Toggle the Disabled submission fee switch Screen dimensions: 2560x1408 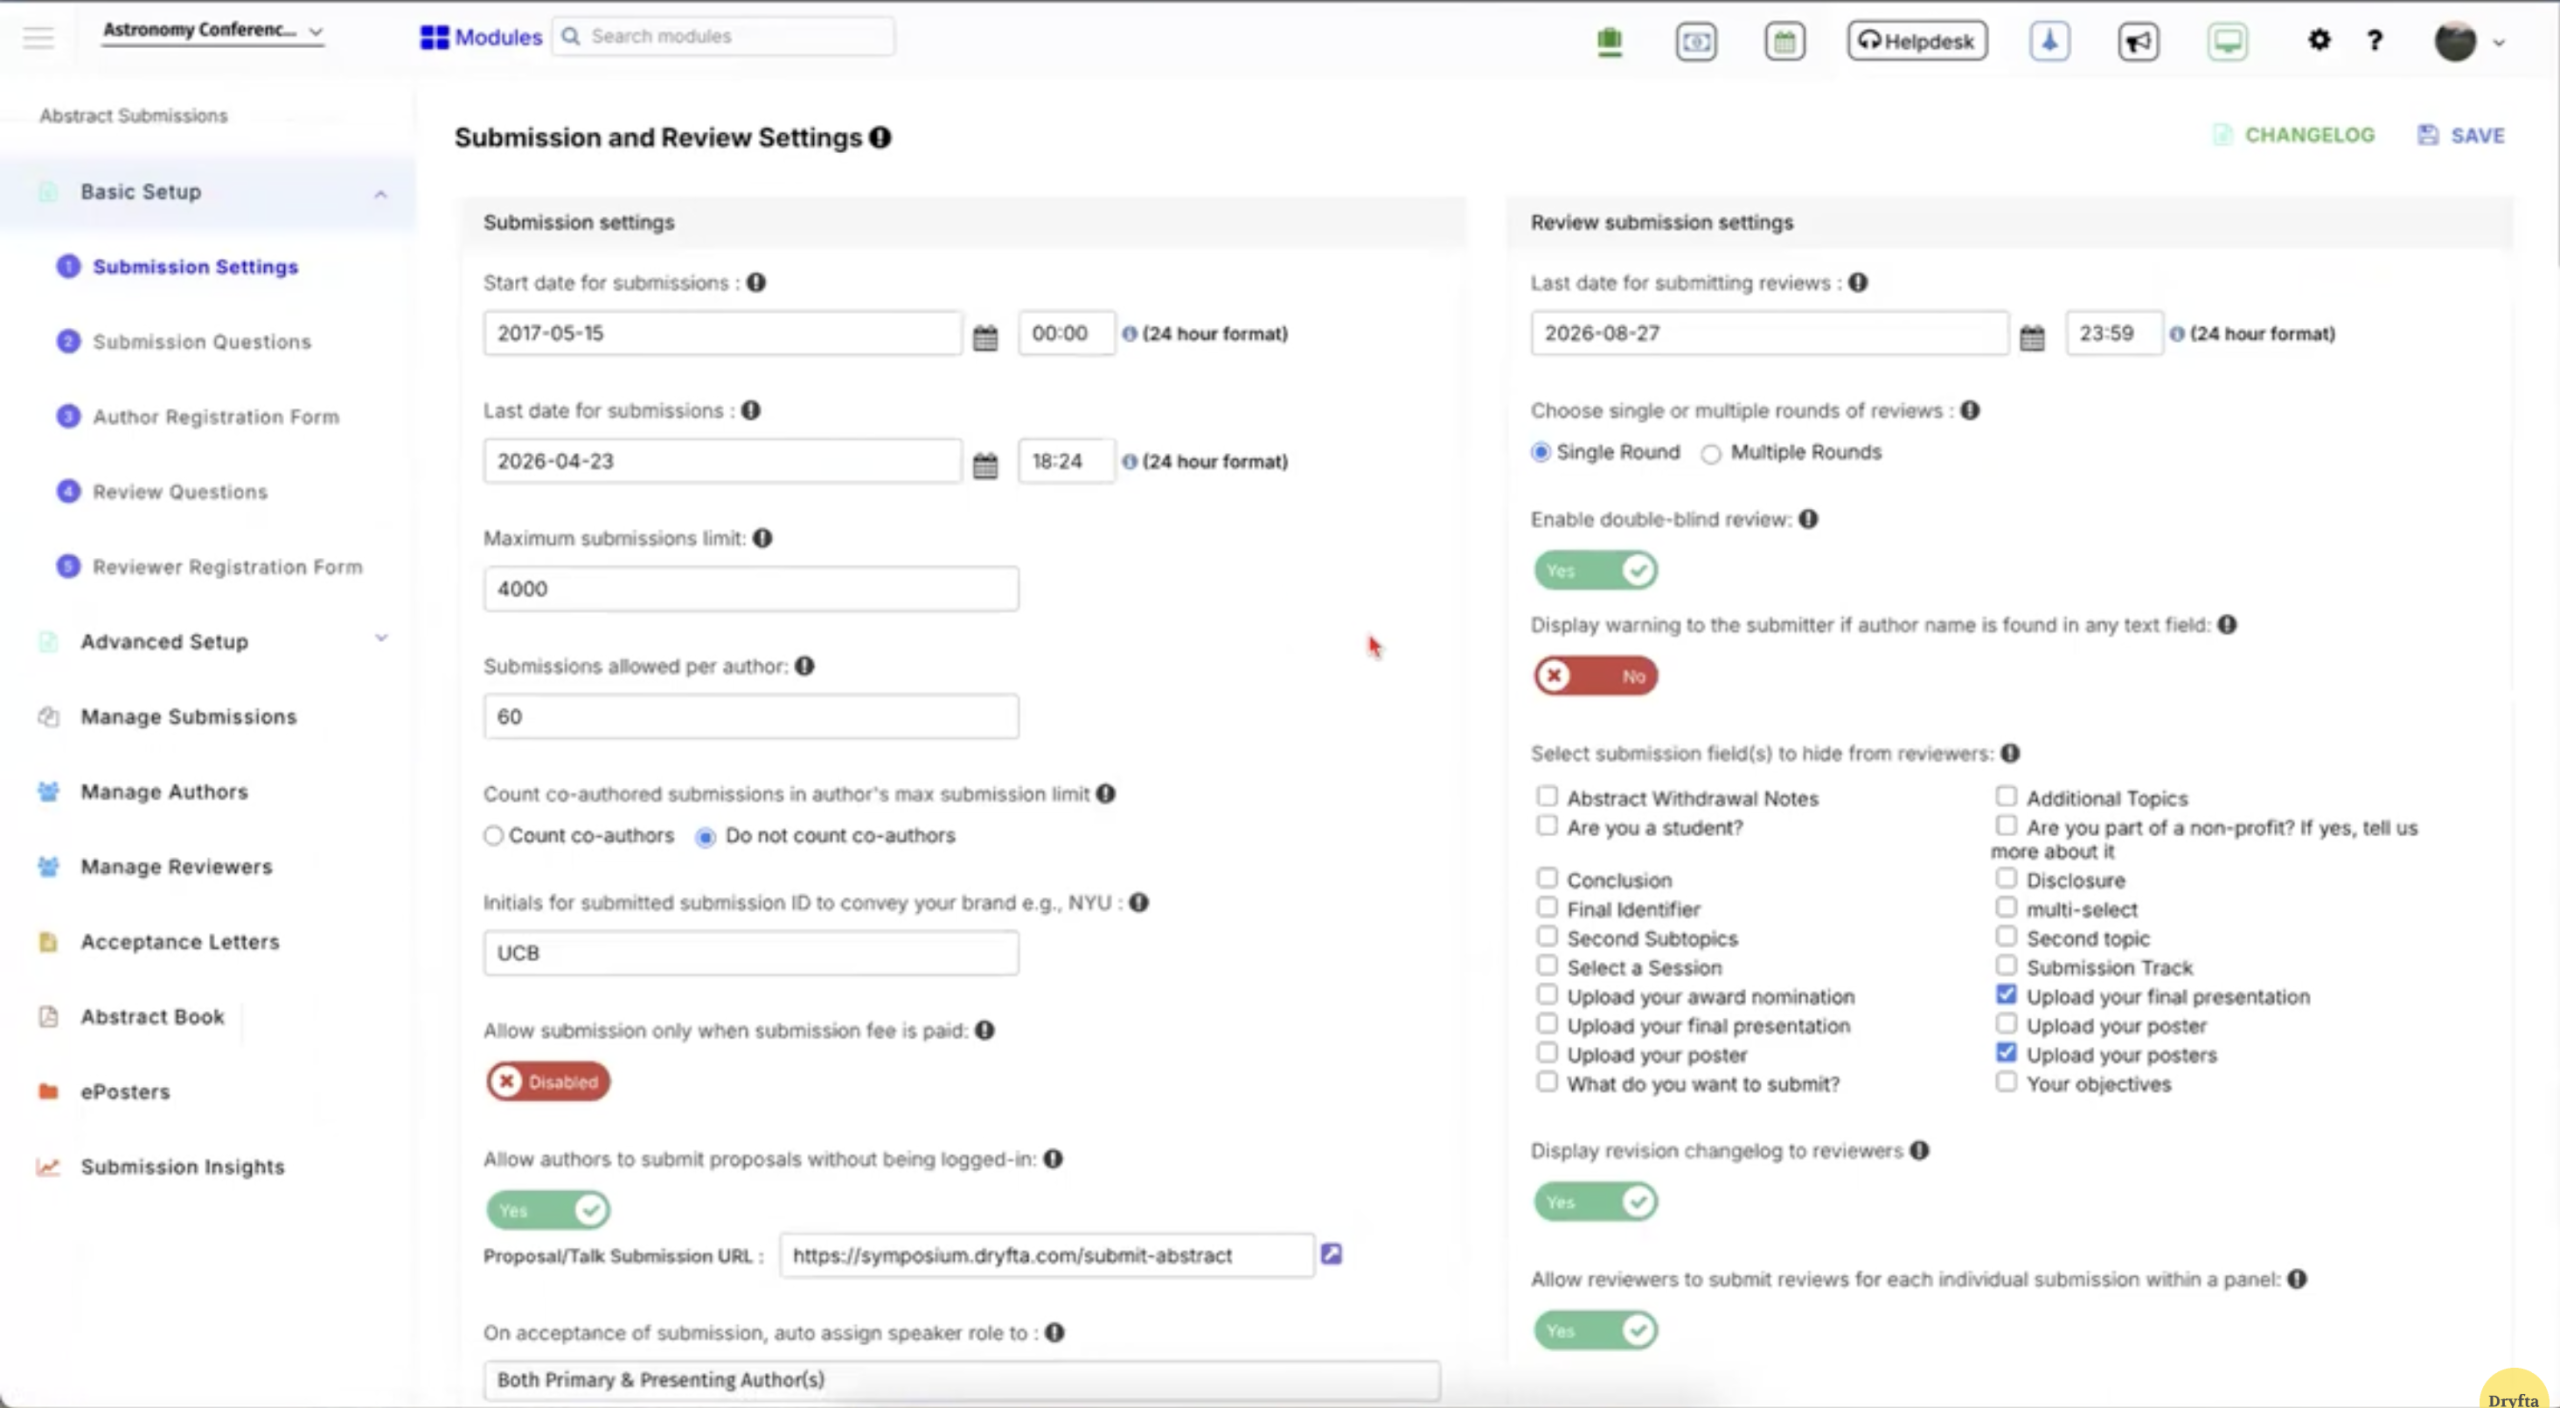[548, 1081]
